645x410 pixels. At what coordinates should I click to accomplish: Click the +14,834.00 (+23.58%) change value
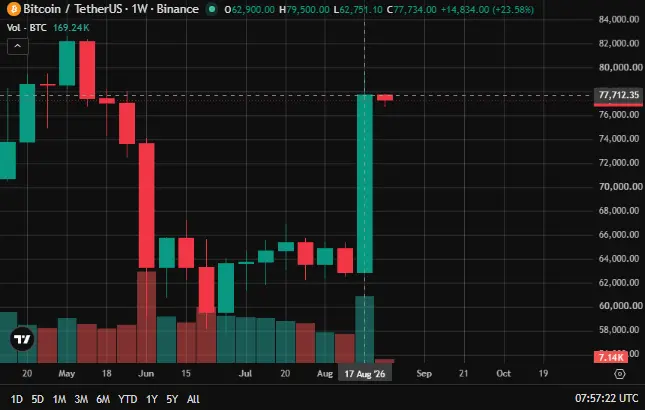click(487, 9)
